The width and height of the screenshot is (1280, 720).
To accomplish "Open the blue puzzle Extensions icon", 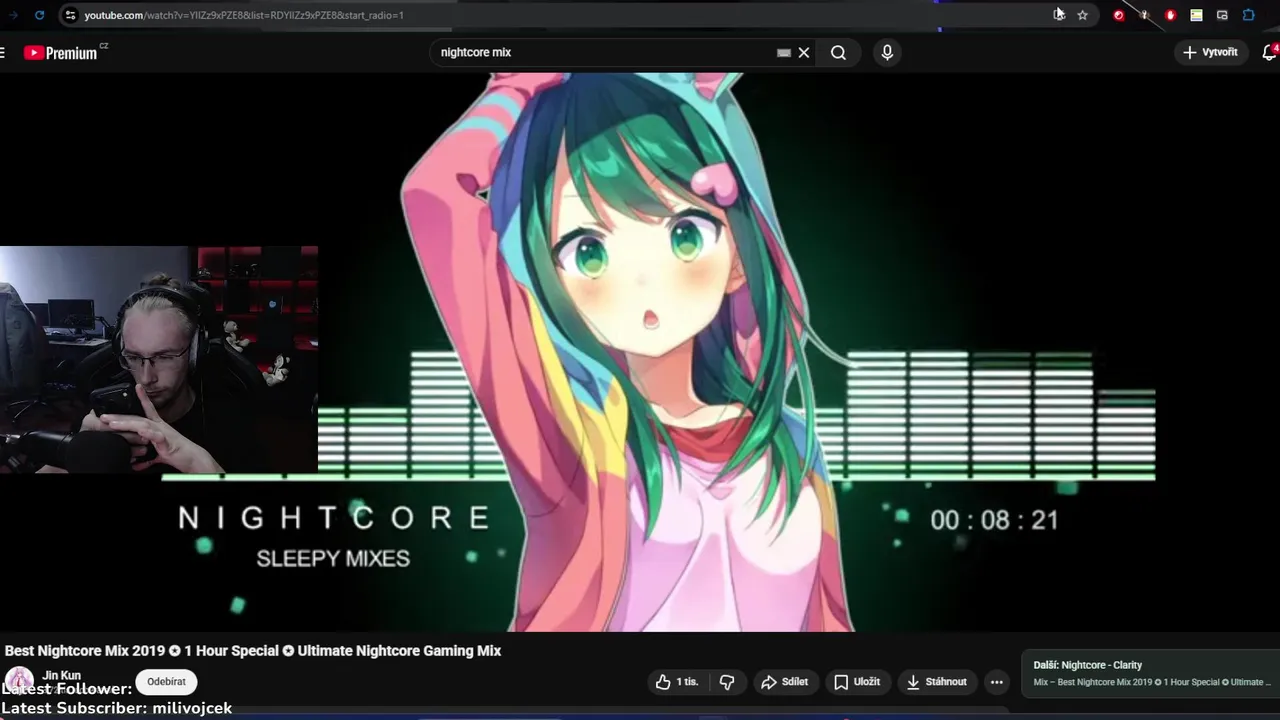I will tap(1248, 15).
